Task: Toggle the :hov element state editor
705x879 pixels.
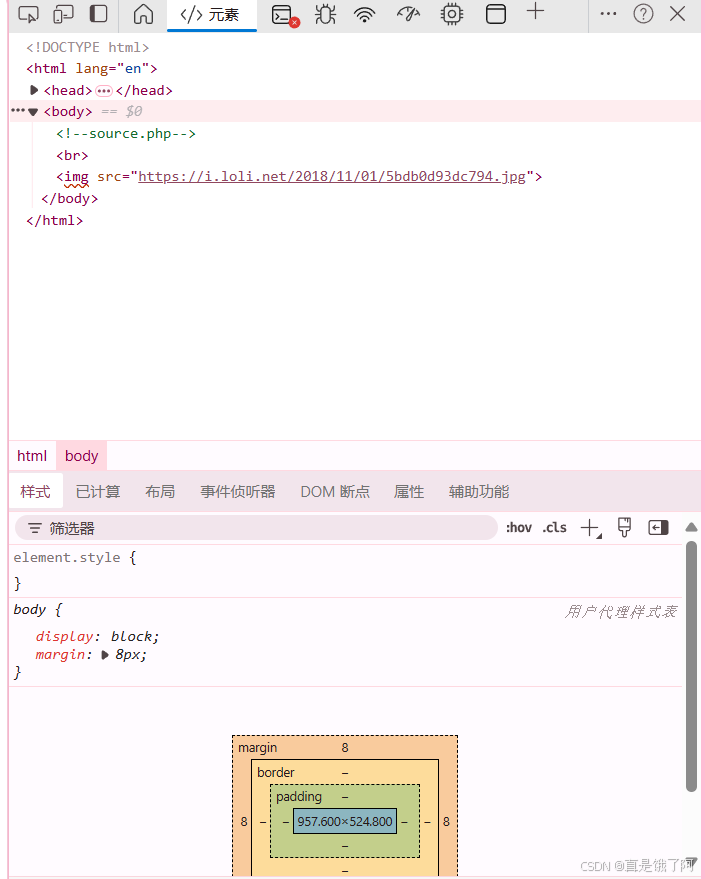Action: (x=518, y=527)
